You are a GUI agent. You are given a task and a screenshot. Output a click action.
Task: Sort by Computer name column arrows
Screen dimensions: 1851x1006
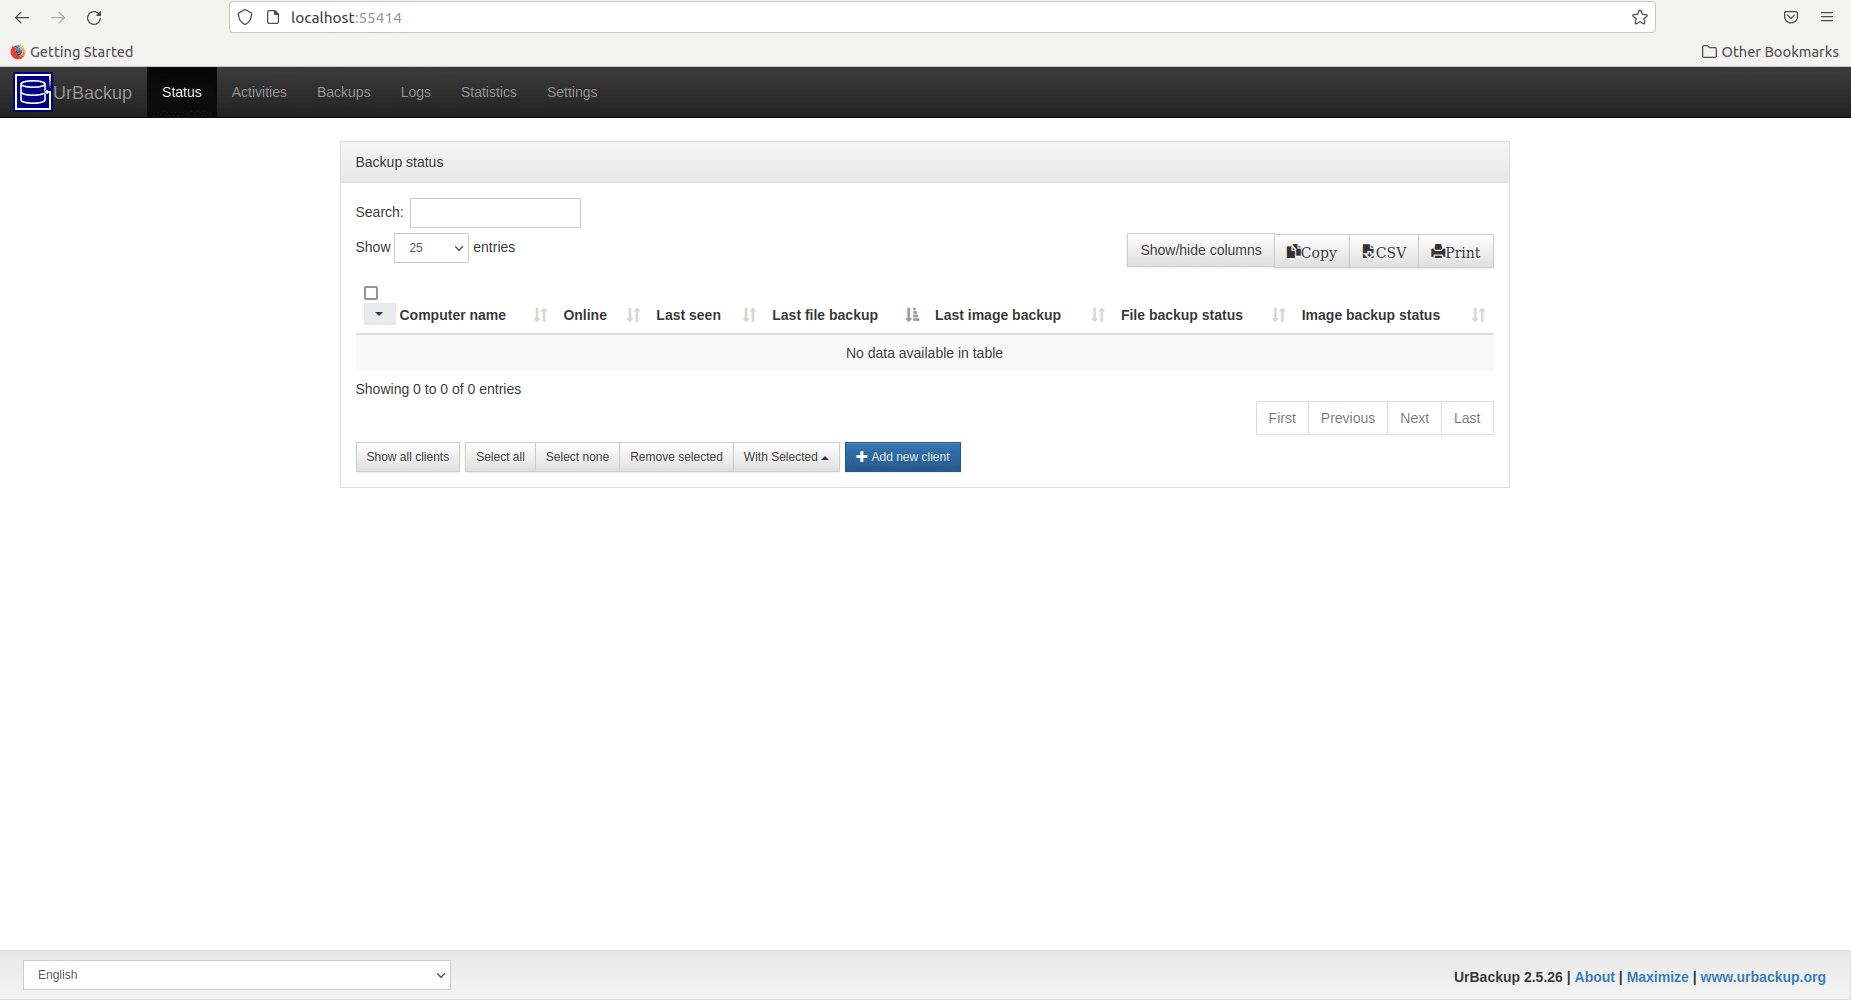coord(540,315)
